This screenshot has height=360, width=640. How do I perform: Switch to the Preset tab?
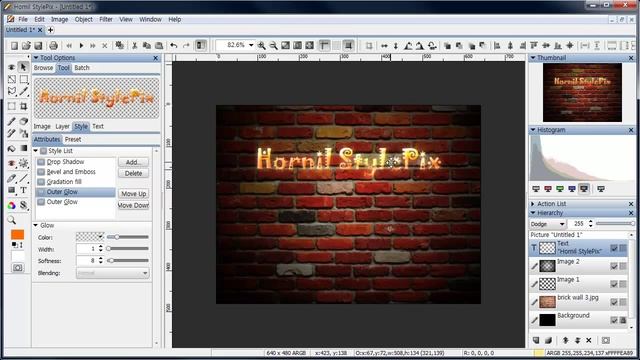73,139
